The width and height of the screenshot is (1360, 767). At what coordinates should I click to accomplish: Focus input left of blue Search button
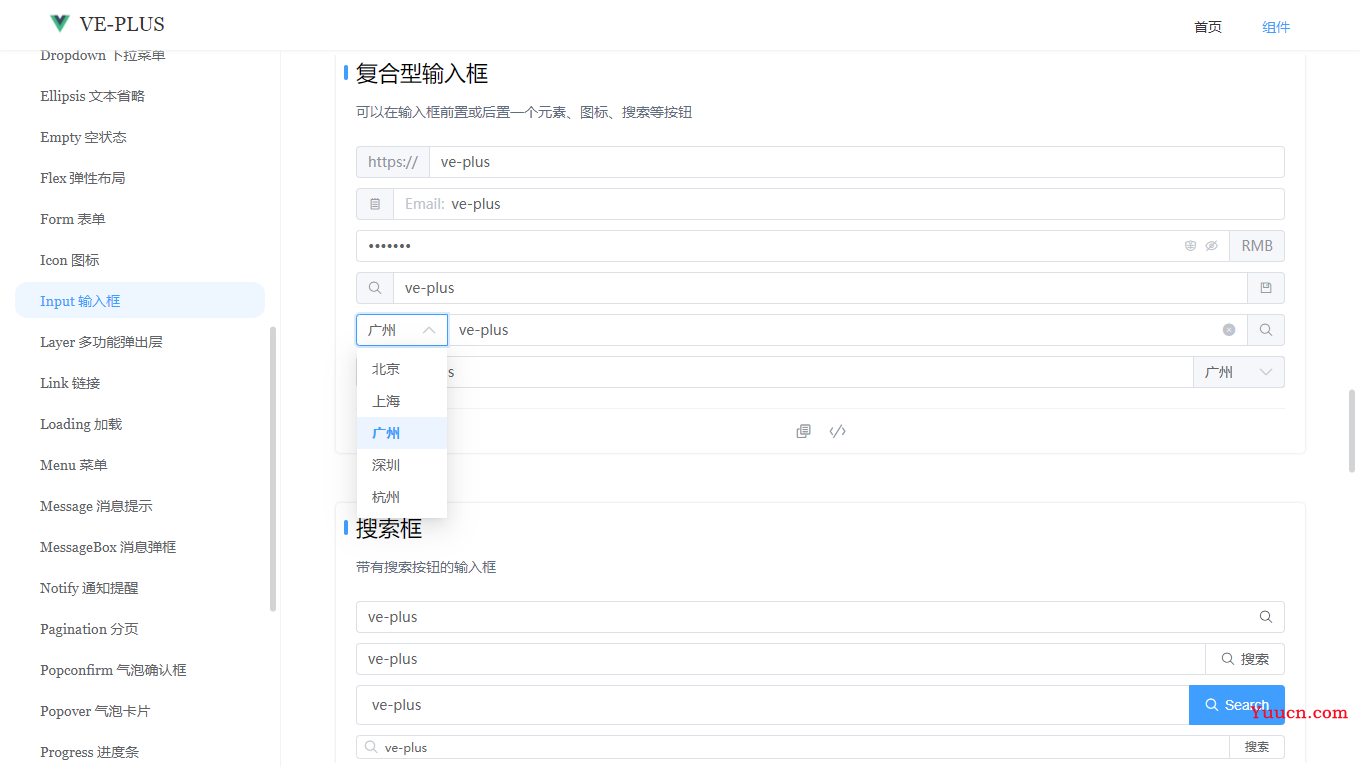click(x=772, y=705)
